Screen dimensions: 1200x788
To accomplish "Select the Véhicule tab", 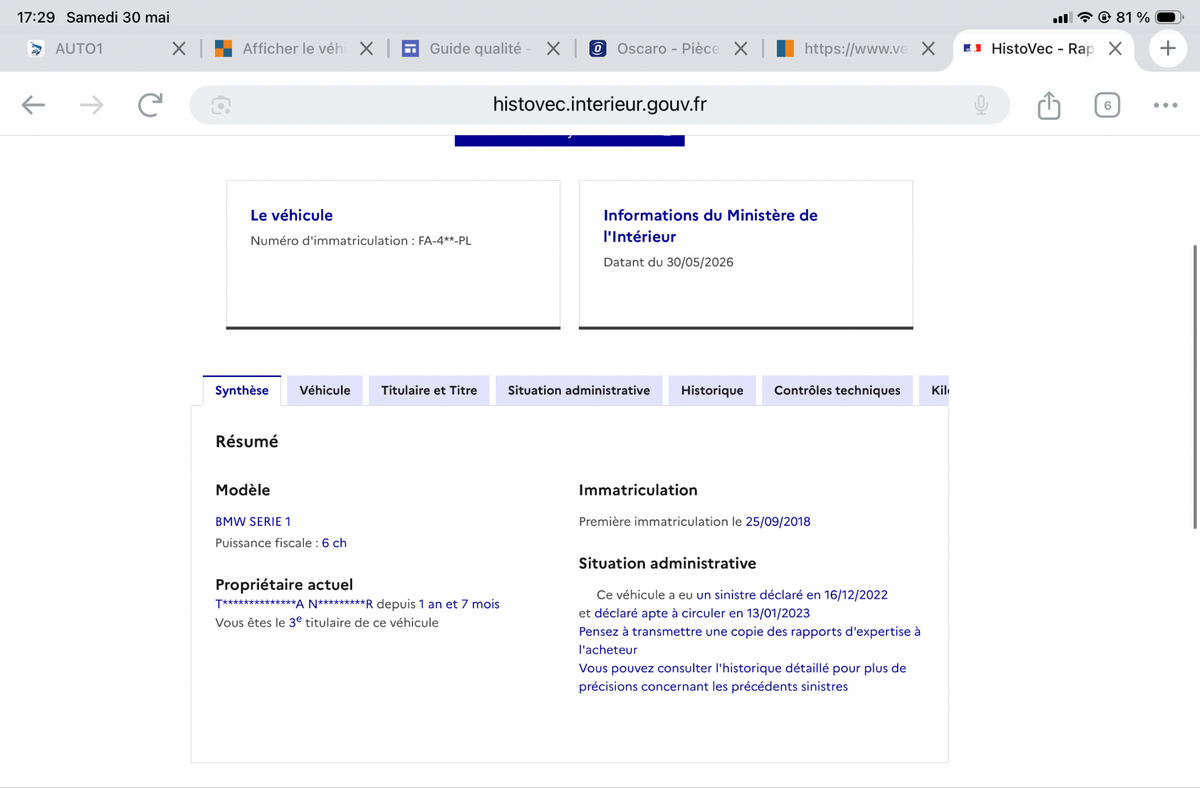I will (325, 390).
